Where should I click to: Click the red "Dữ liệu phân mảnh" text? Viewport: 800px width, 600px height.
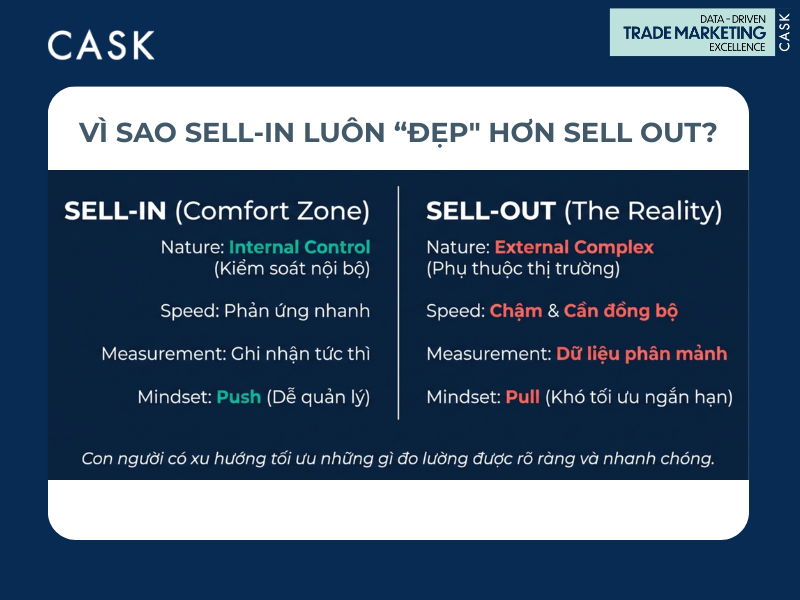click(642, 354)
